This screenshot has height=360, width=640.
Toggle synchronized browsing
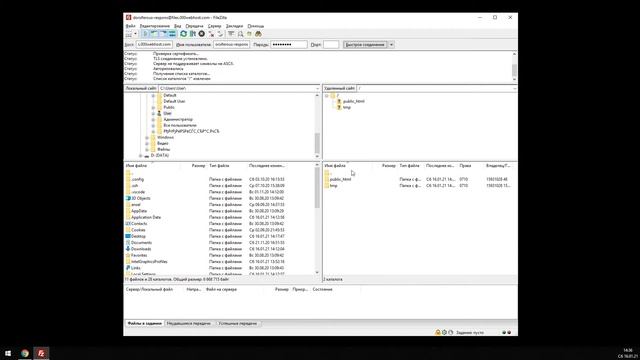(x=249, y=34)
